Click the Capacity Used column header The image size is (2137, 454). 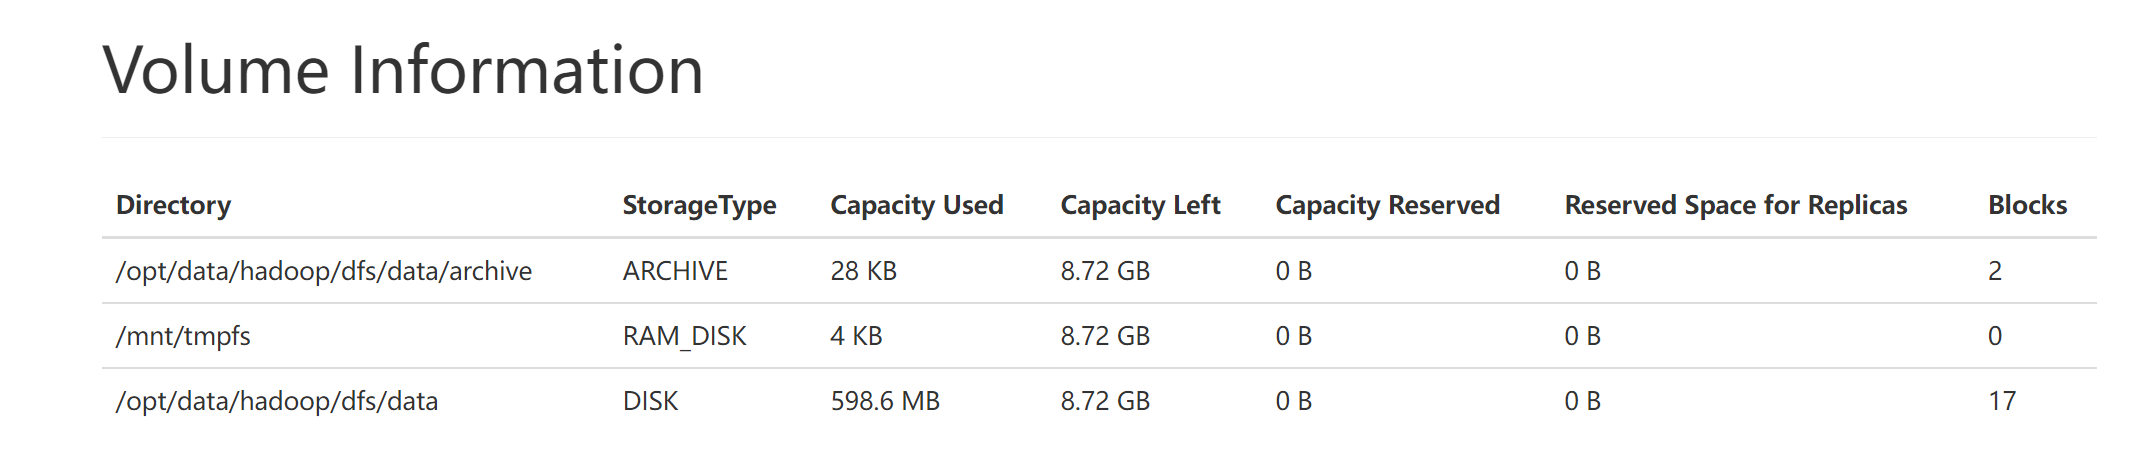point(916,205)
